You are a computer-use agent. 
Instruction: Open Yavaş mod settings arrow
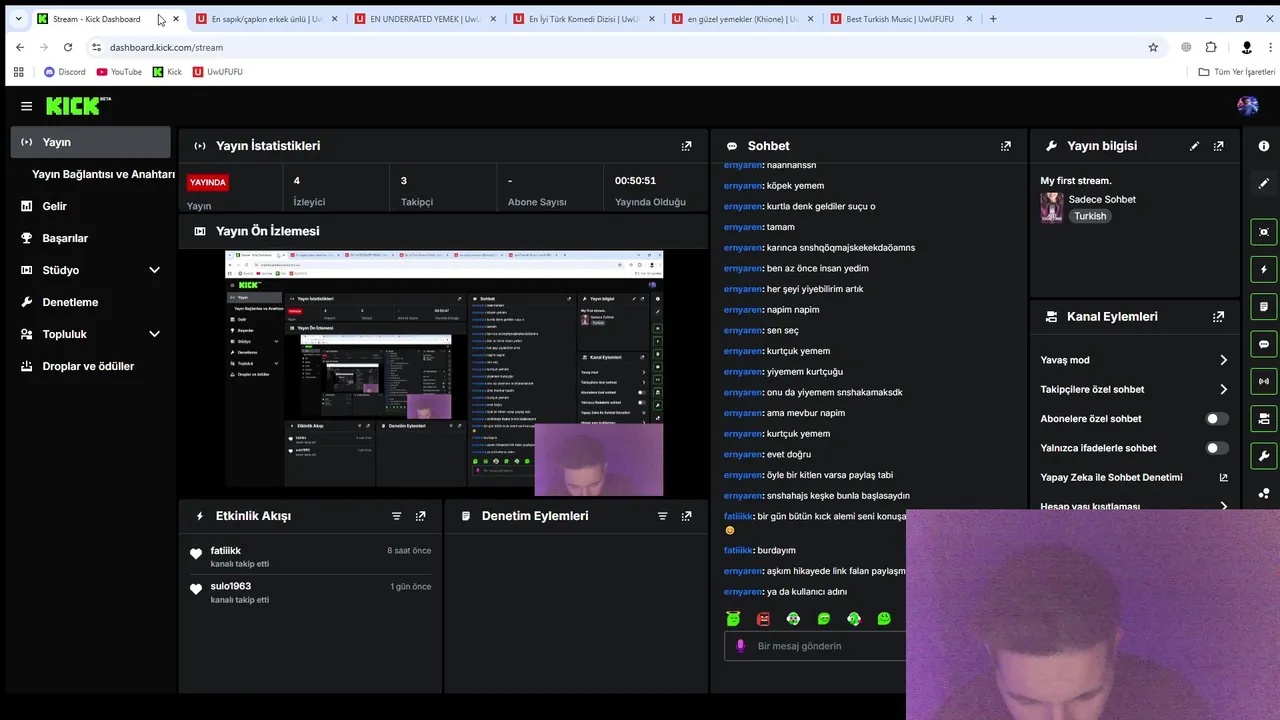1223,360
